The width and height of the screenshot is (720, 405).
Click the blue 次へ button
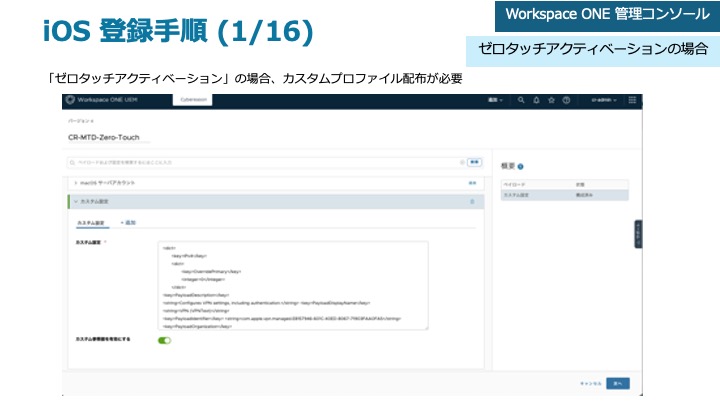[618, 383]
